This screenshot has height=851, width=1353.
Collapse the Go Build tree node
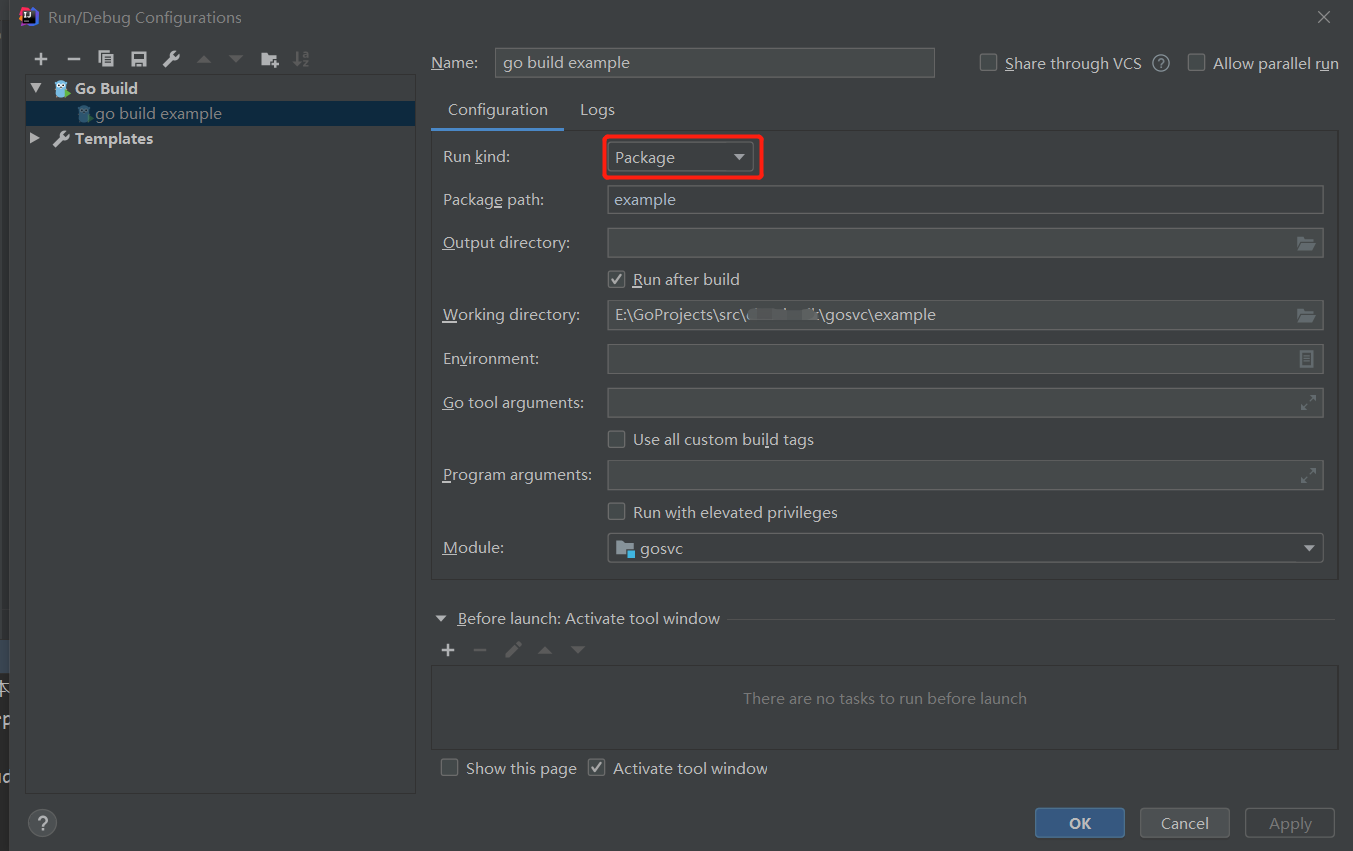(x=37, y=88)
